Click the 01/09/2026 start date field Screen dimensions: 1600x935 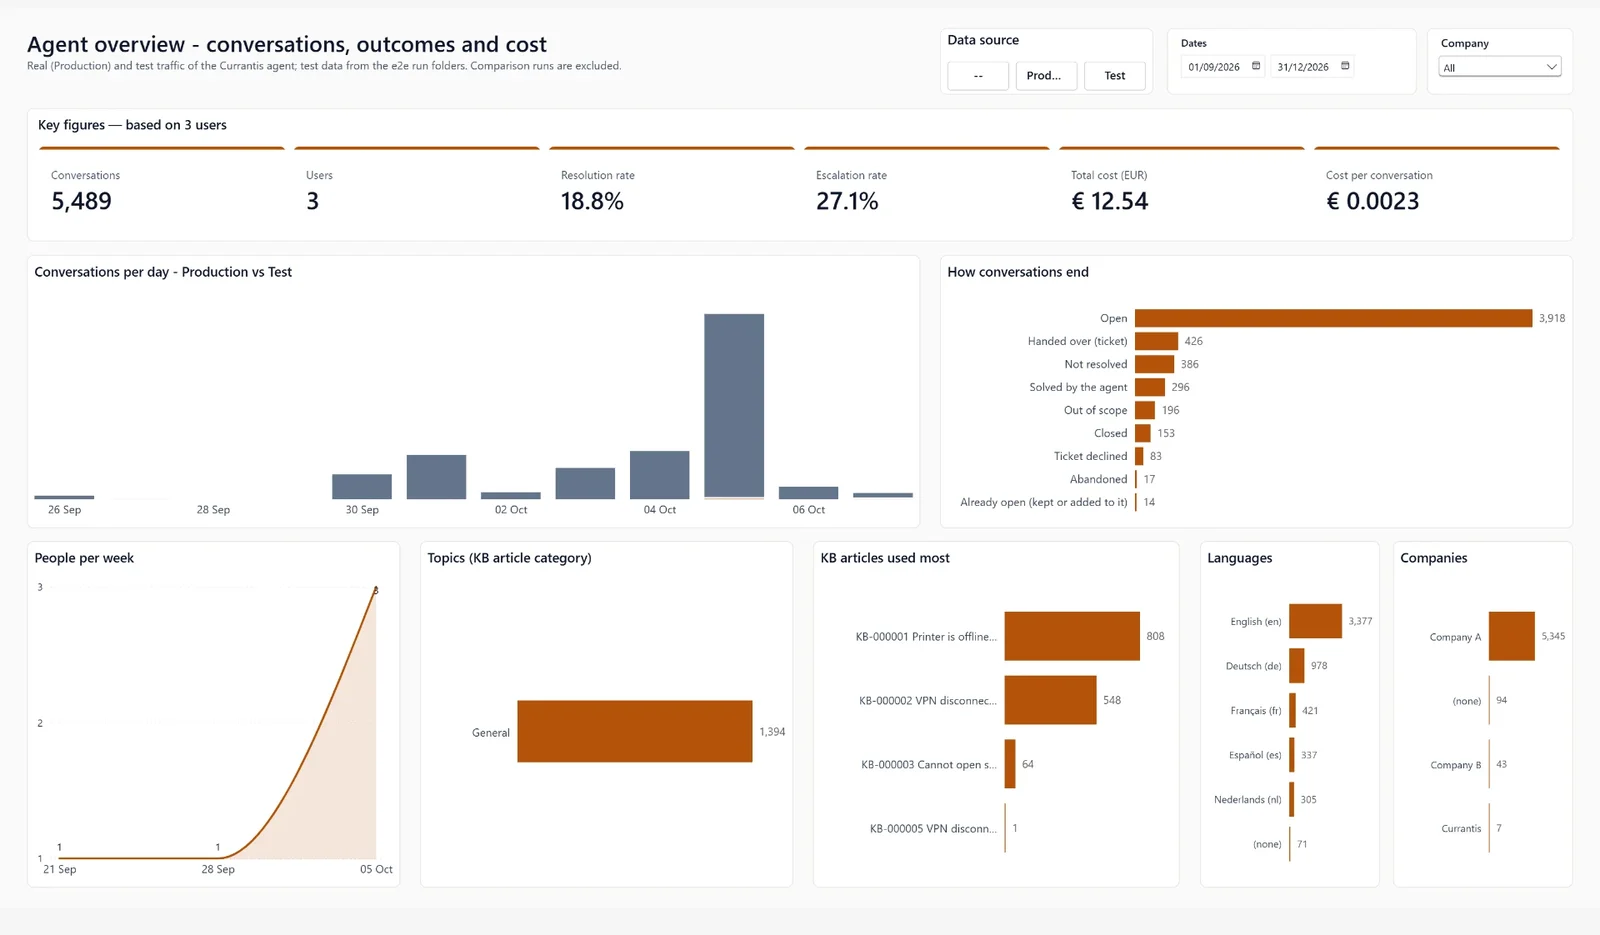coord(1214,67)
